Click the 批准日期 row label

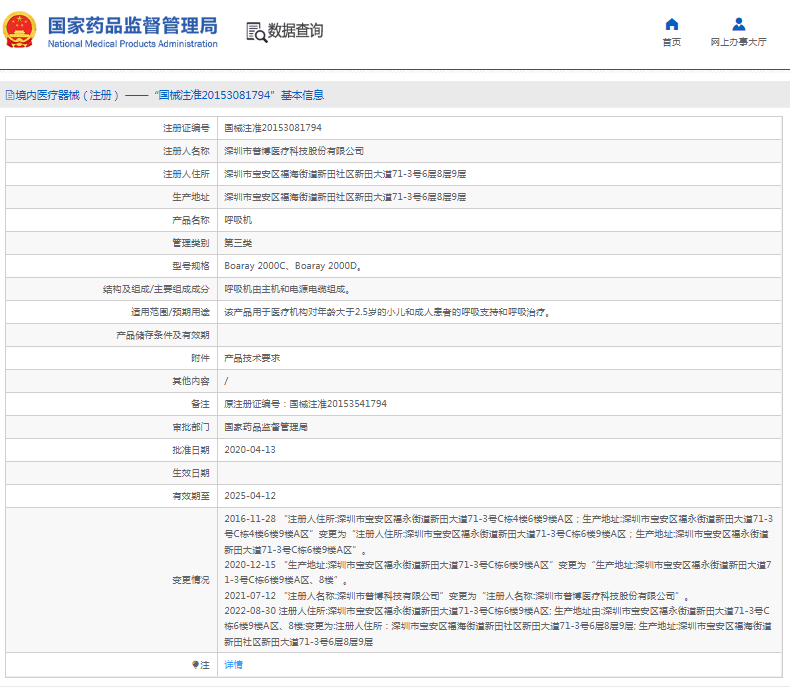[190, 450]
